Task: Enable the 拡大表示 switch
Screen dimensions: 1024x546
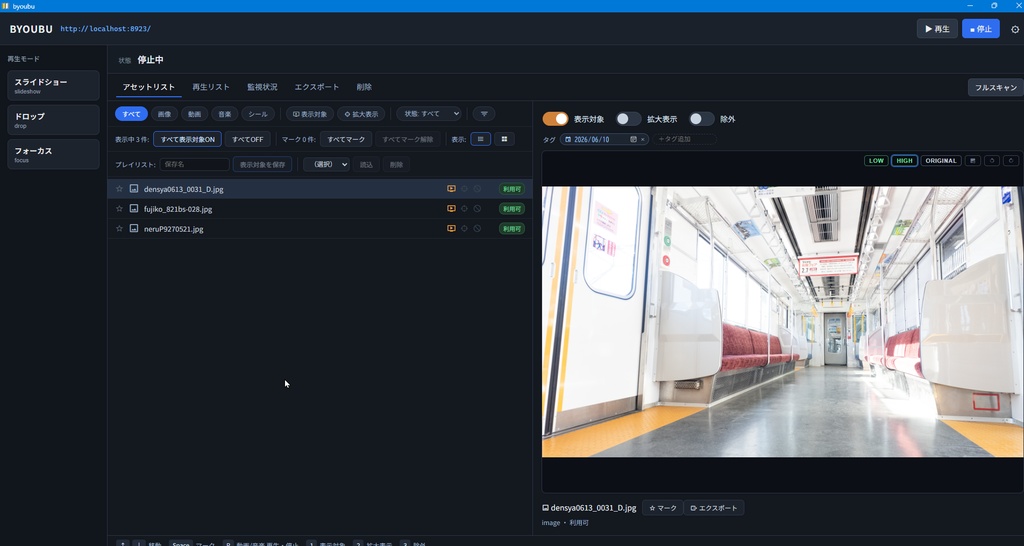Action: (628, 119)
